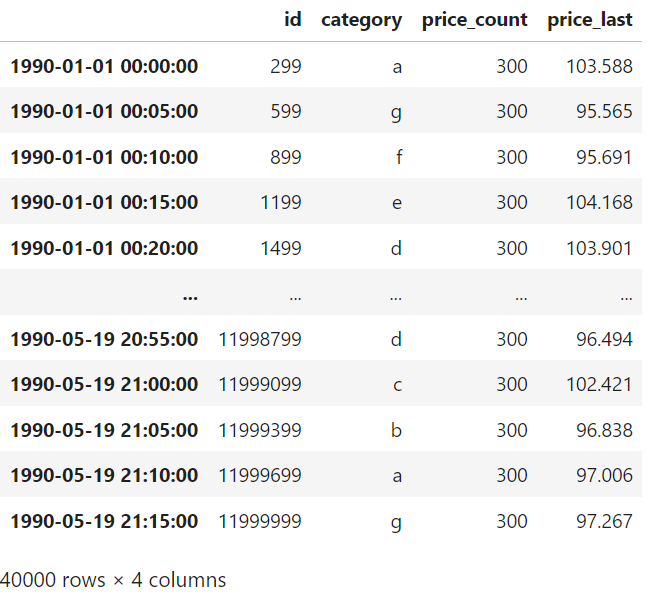Click the price_last value 102.421
Image resolution: width=652 pixels, height=609 pixels.
604,384
